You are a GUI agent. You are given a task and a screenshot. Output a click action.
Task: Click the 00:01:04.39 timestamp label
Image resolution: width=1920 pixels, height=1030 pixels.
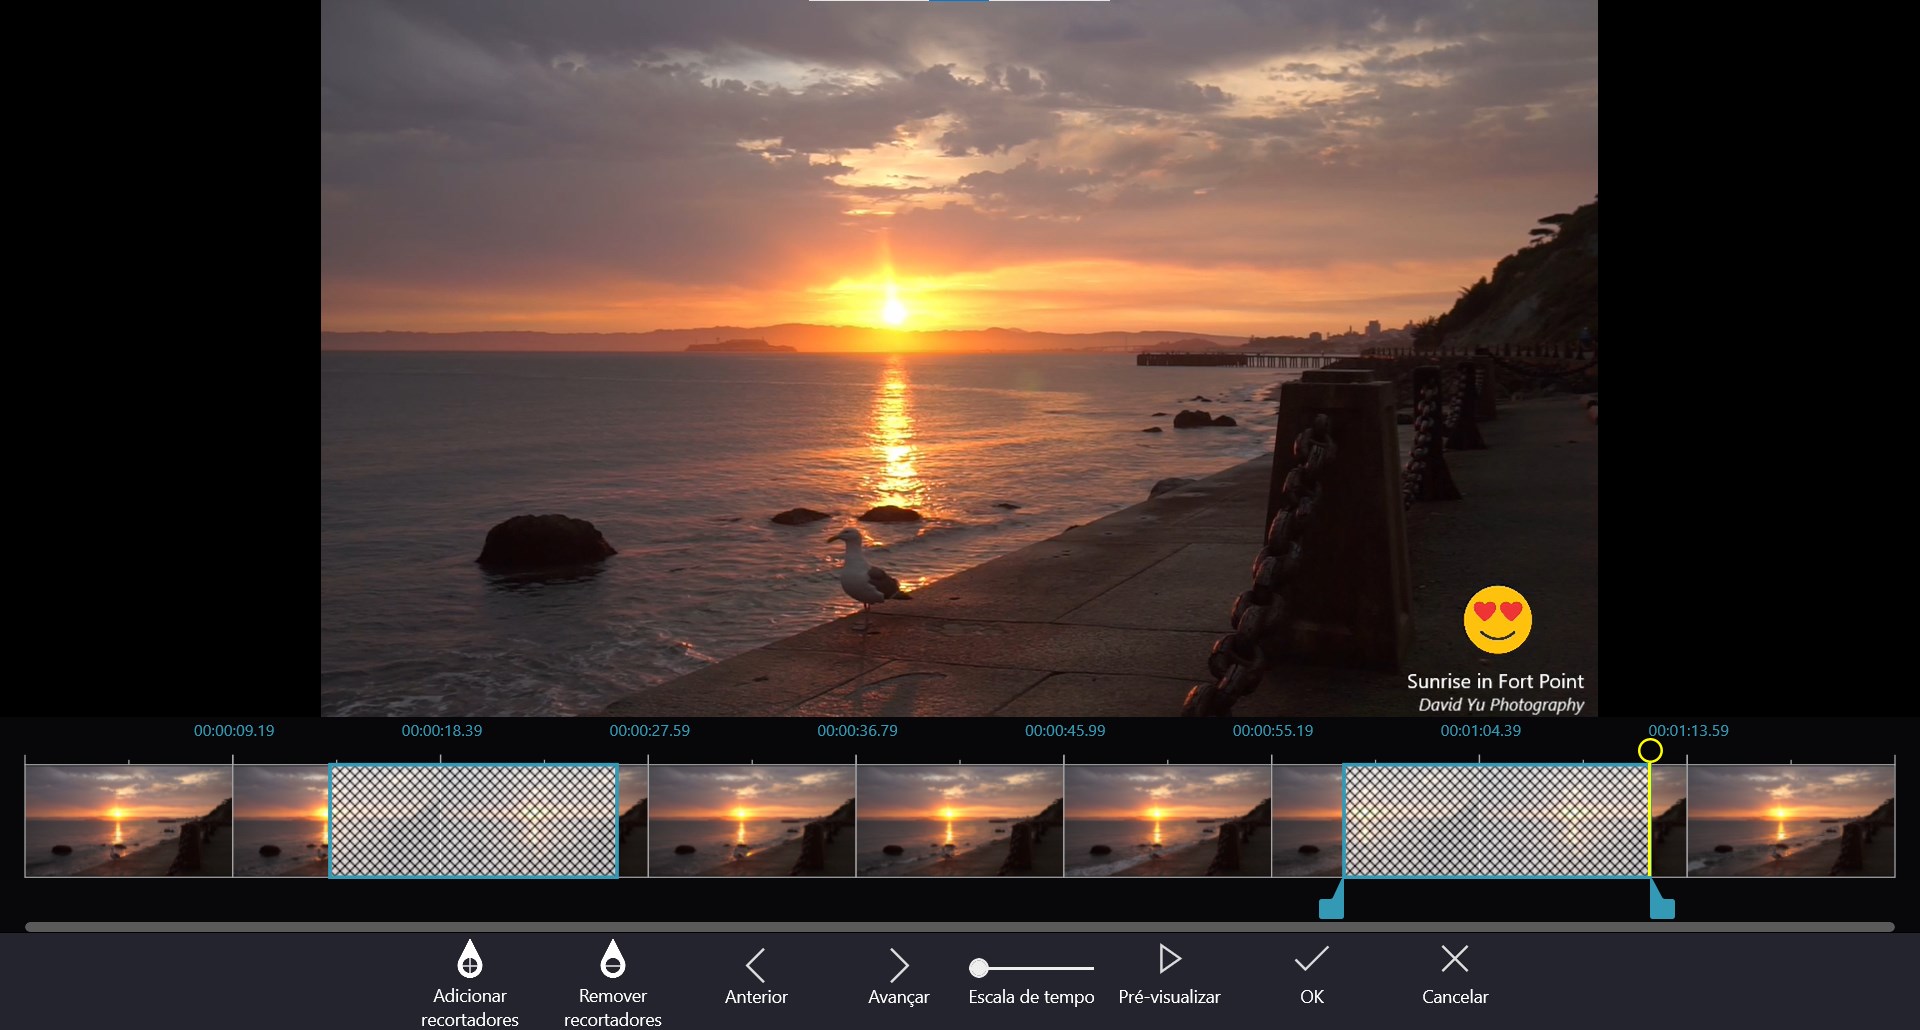(x=1481, y=731)
